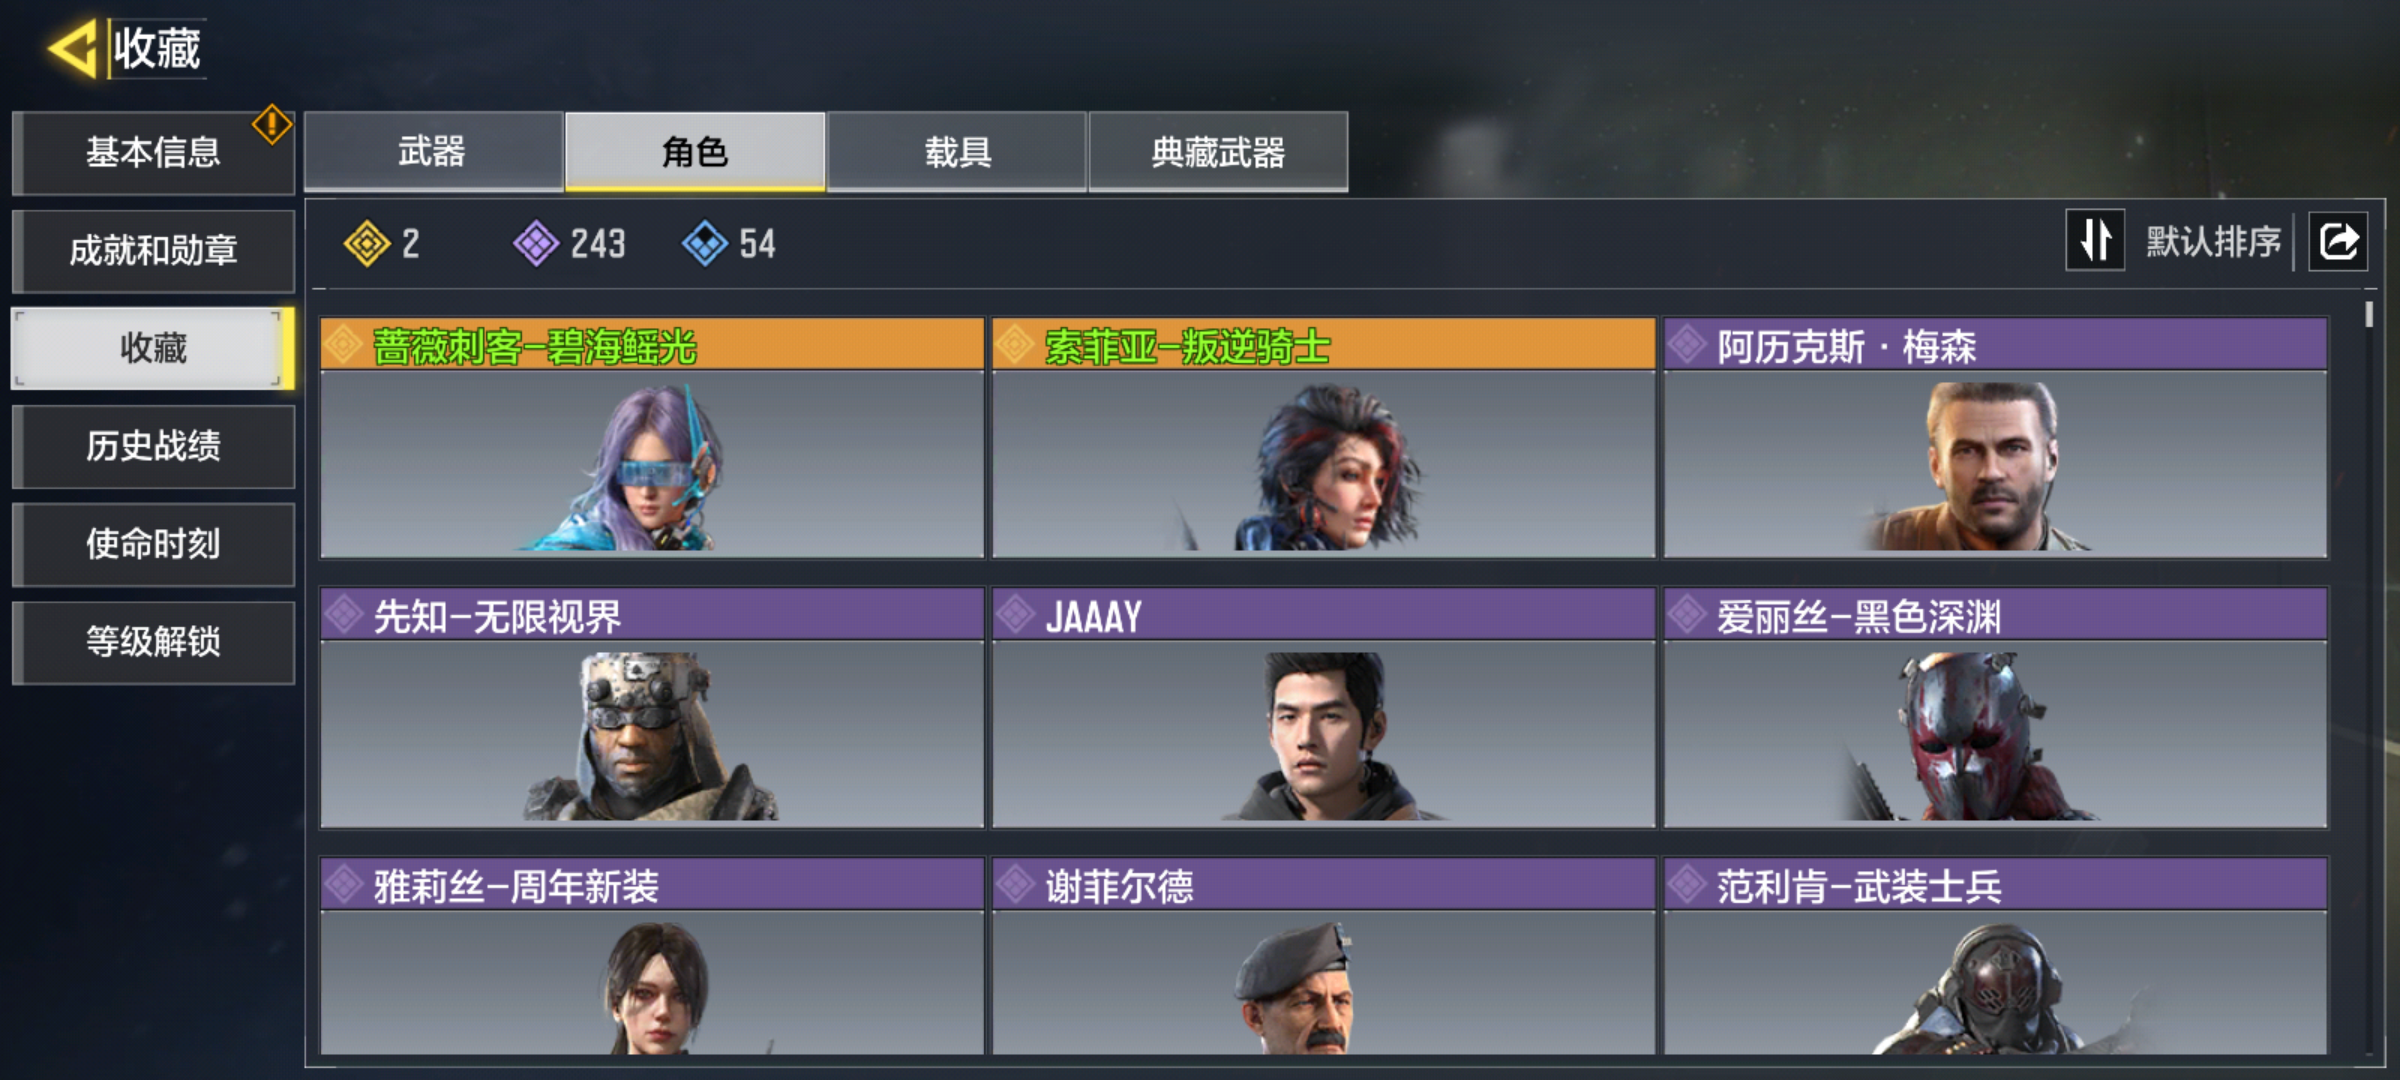Click the share export icon
The image size is (2400, 1080).
[x=2338, y=242]
